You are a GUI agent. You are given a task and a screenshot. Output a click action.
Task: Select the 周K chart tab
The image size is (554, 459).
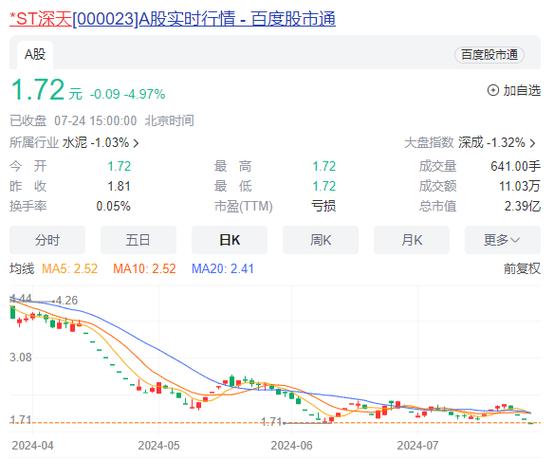click(320, 240)
